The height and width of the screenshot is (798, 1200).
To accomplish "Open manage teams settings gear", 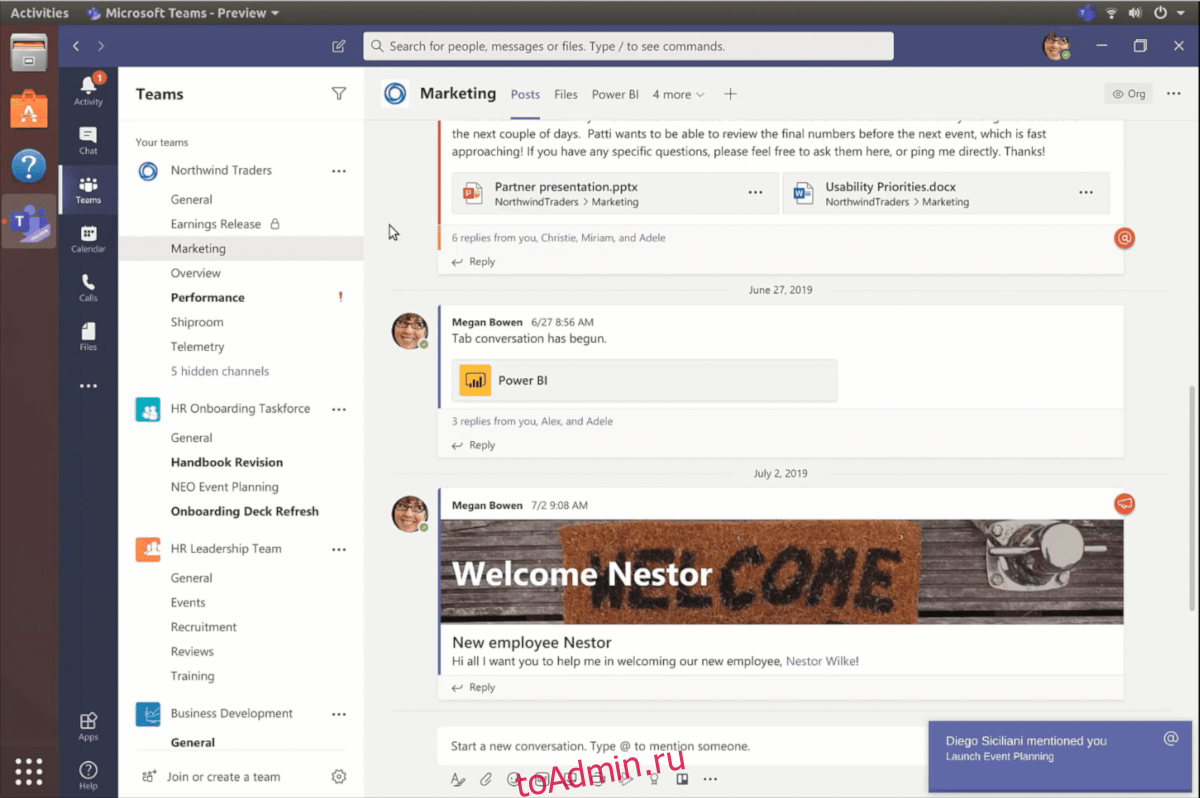I will pyautogui.click(x=339, y=777).
